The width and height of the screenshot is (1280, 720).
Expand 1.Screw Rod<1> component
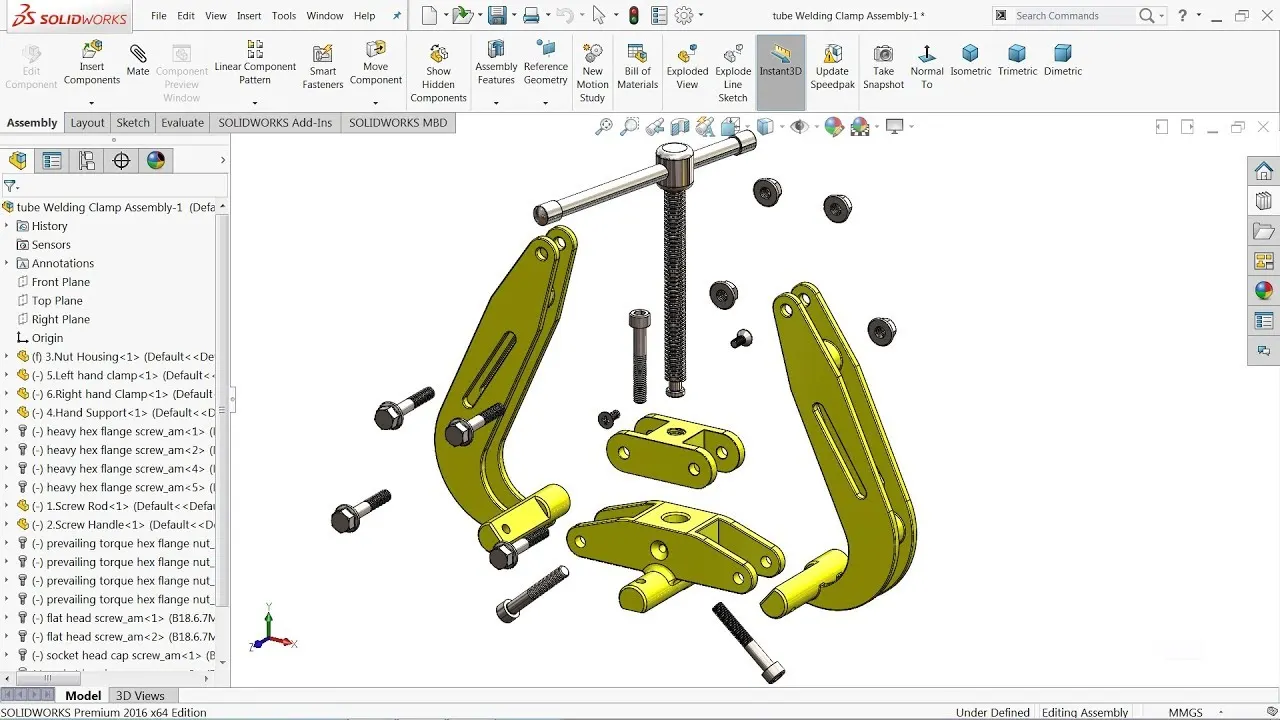tap(7, 506)
